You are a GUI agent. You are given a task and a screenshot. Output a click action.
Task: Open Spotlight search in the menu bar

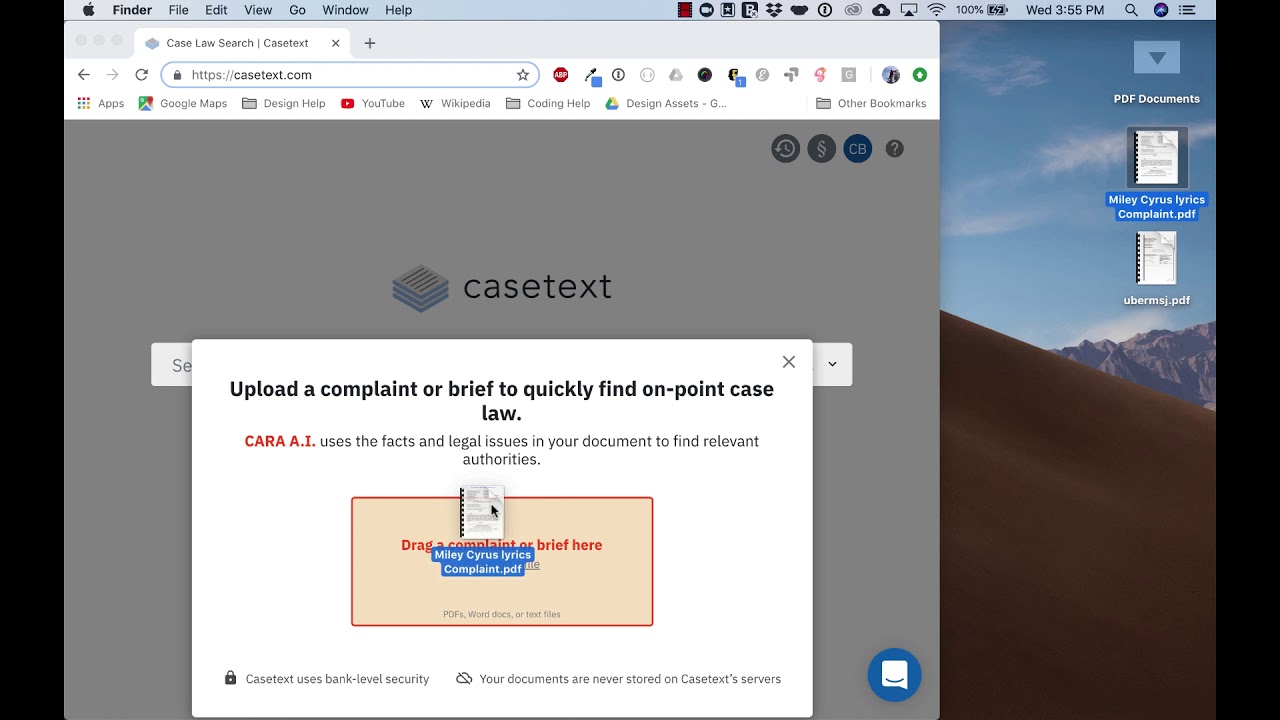coord(1131,10)
